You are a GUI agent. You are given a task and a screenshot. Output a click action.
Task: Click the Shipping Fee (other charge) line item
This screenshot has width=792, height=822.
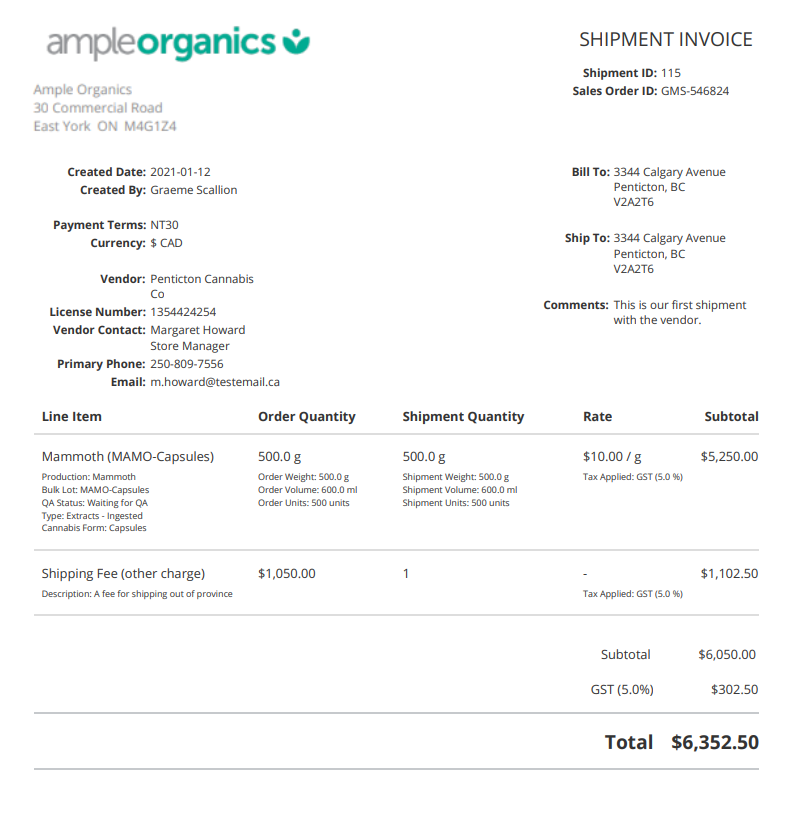pos(123,573)
